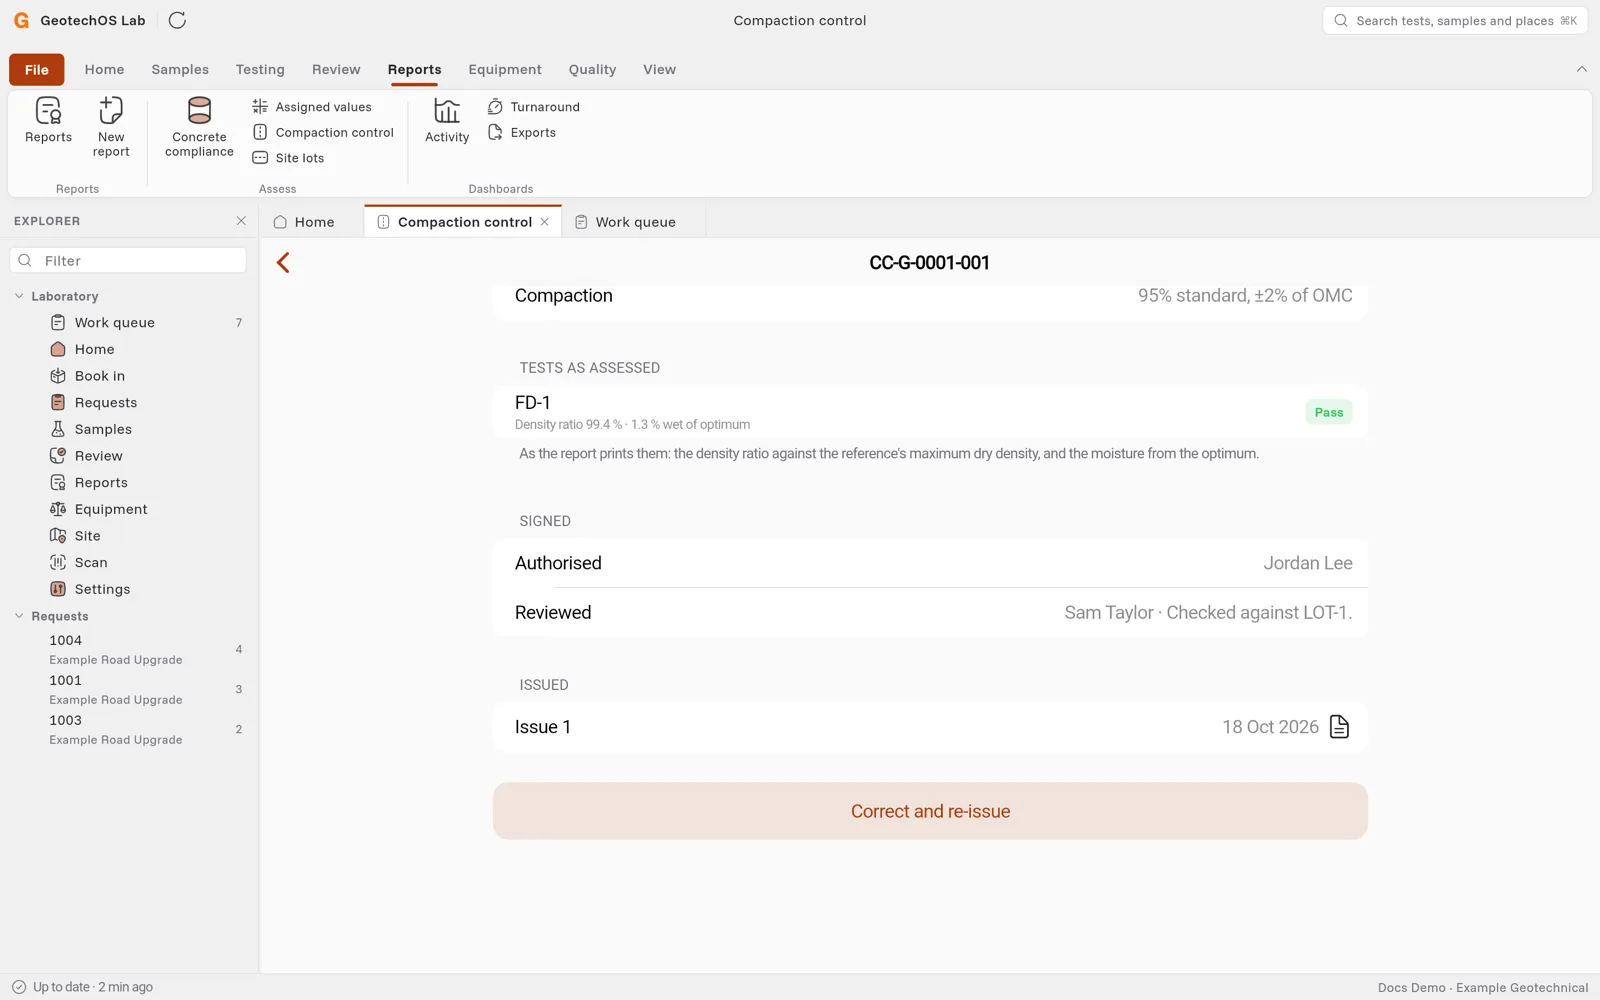The width and height of the screenshot is (1600, 1000).
Task: Open Settings in Explorer sidebar
Action: [130, 589]
